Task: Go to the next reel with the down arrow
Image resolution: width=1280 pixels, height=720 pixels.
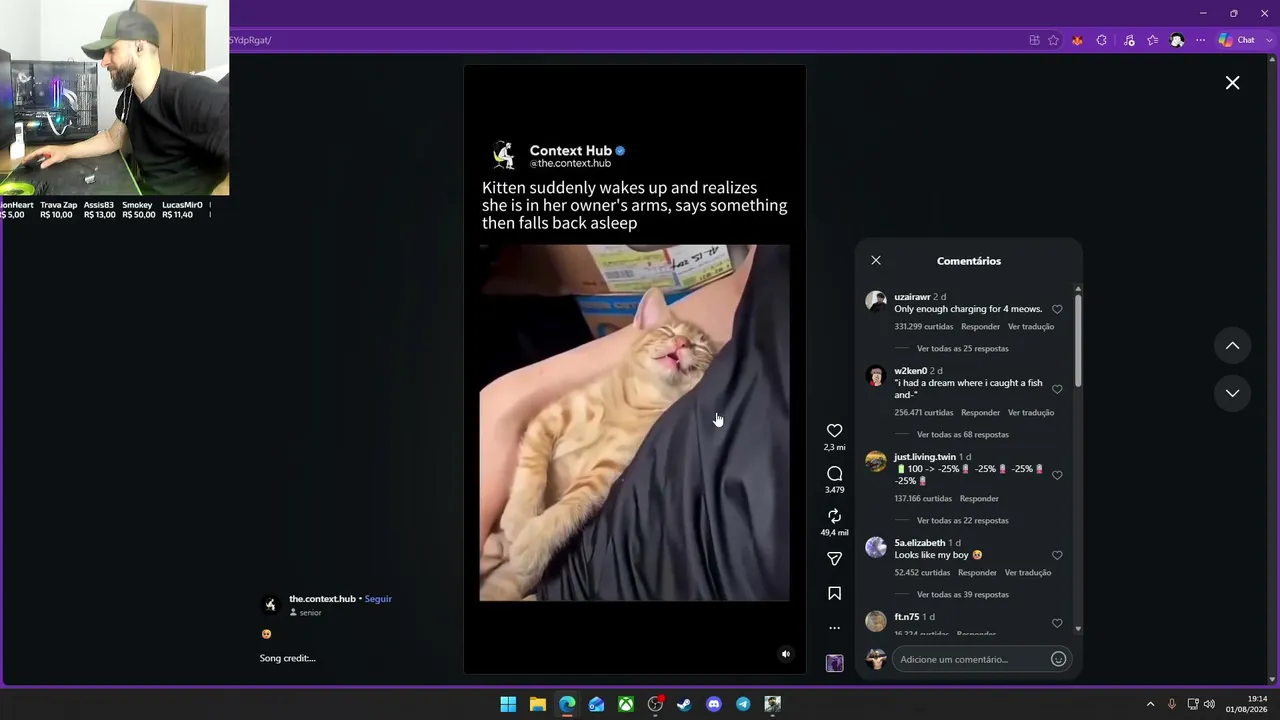Action: pyautogui.click(x=1232, y=393)
